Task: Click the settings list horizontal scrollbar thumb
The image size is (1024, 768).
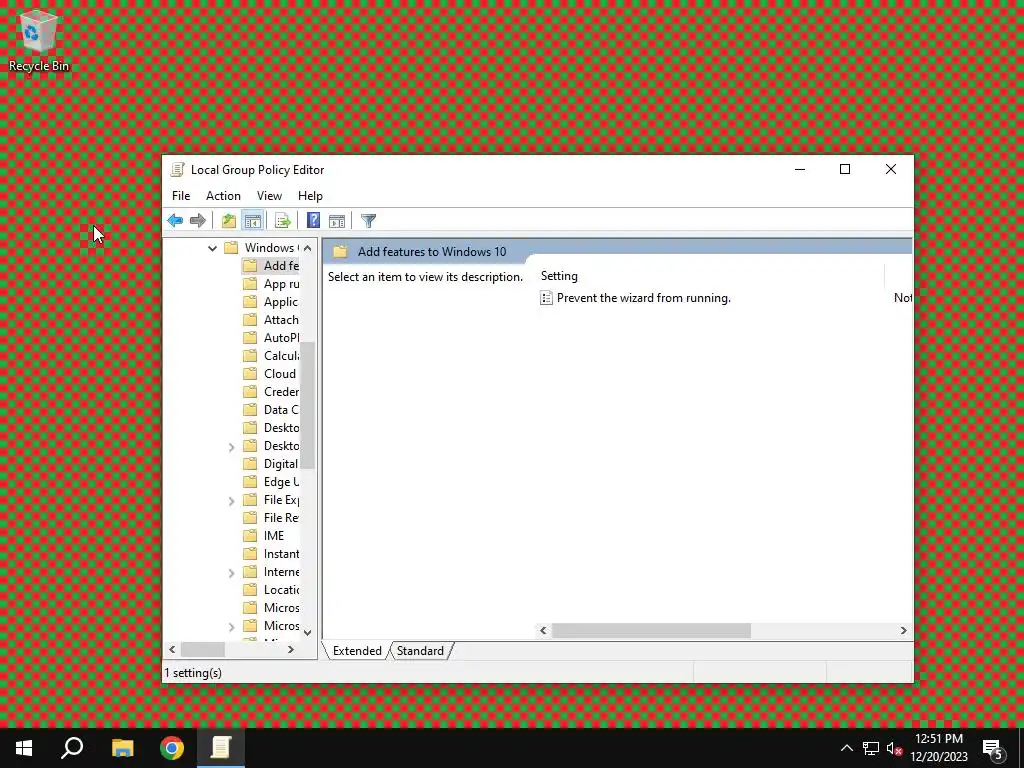Action: (x=651, y=630)
